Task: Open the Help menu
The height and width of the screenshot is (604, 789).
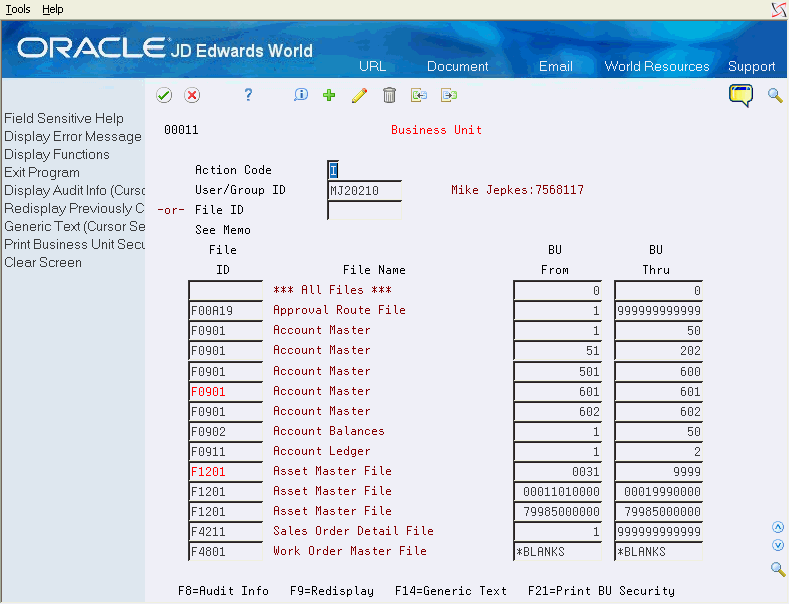Action: click(x=53, y=9)
